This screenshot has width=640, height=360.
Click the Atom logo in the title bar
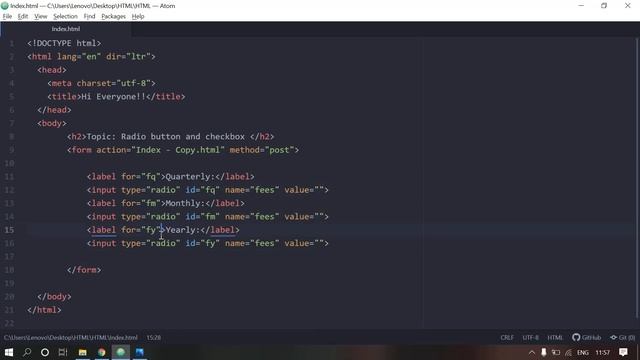pyautogui.click(x=5, y=6)
